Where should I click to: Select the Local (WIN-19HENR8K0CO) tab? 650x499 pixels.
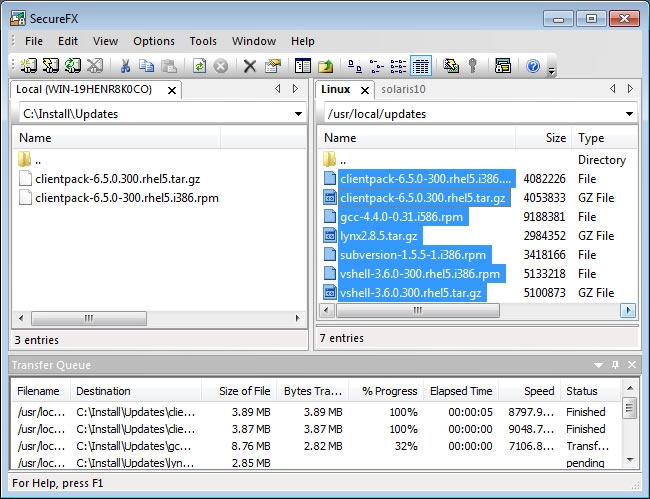tap(84, 90)
